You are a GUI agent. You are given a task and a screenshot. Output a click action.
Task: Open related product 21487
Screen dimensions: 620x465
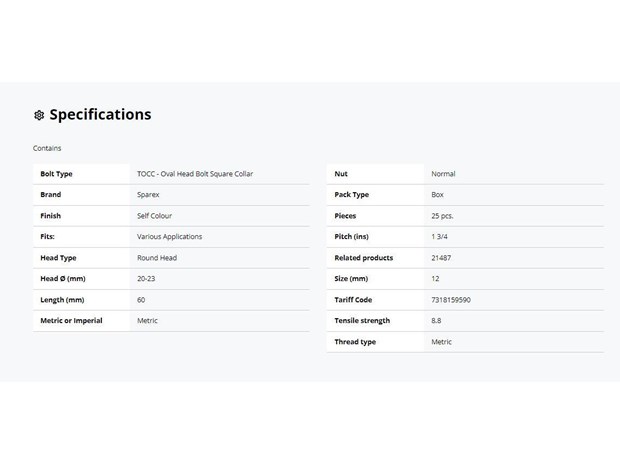coord(441,258)
